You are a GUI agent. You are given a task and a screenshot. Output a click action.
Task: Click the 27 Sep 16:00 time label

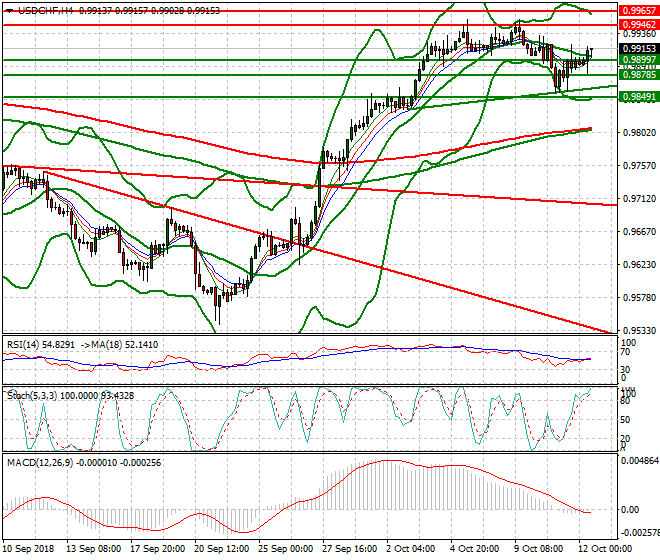[349, 549]
